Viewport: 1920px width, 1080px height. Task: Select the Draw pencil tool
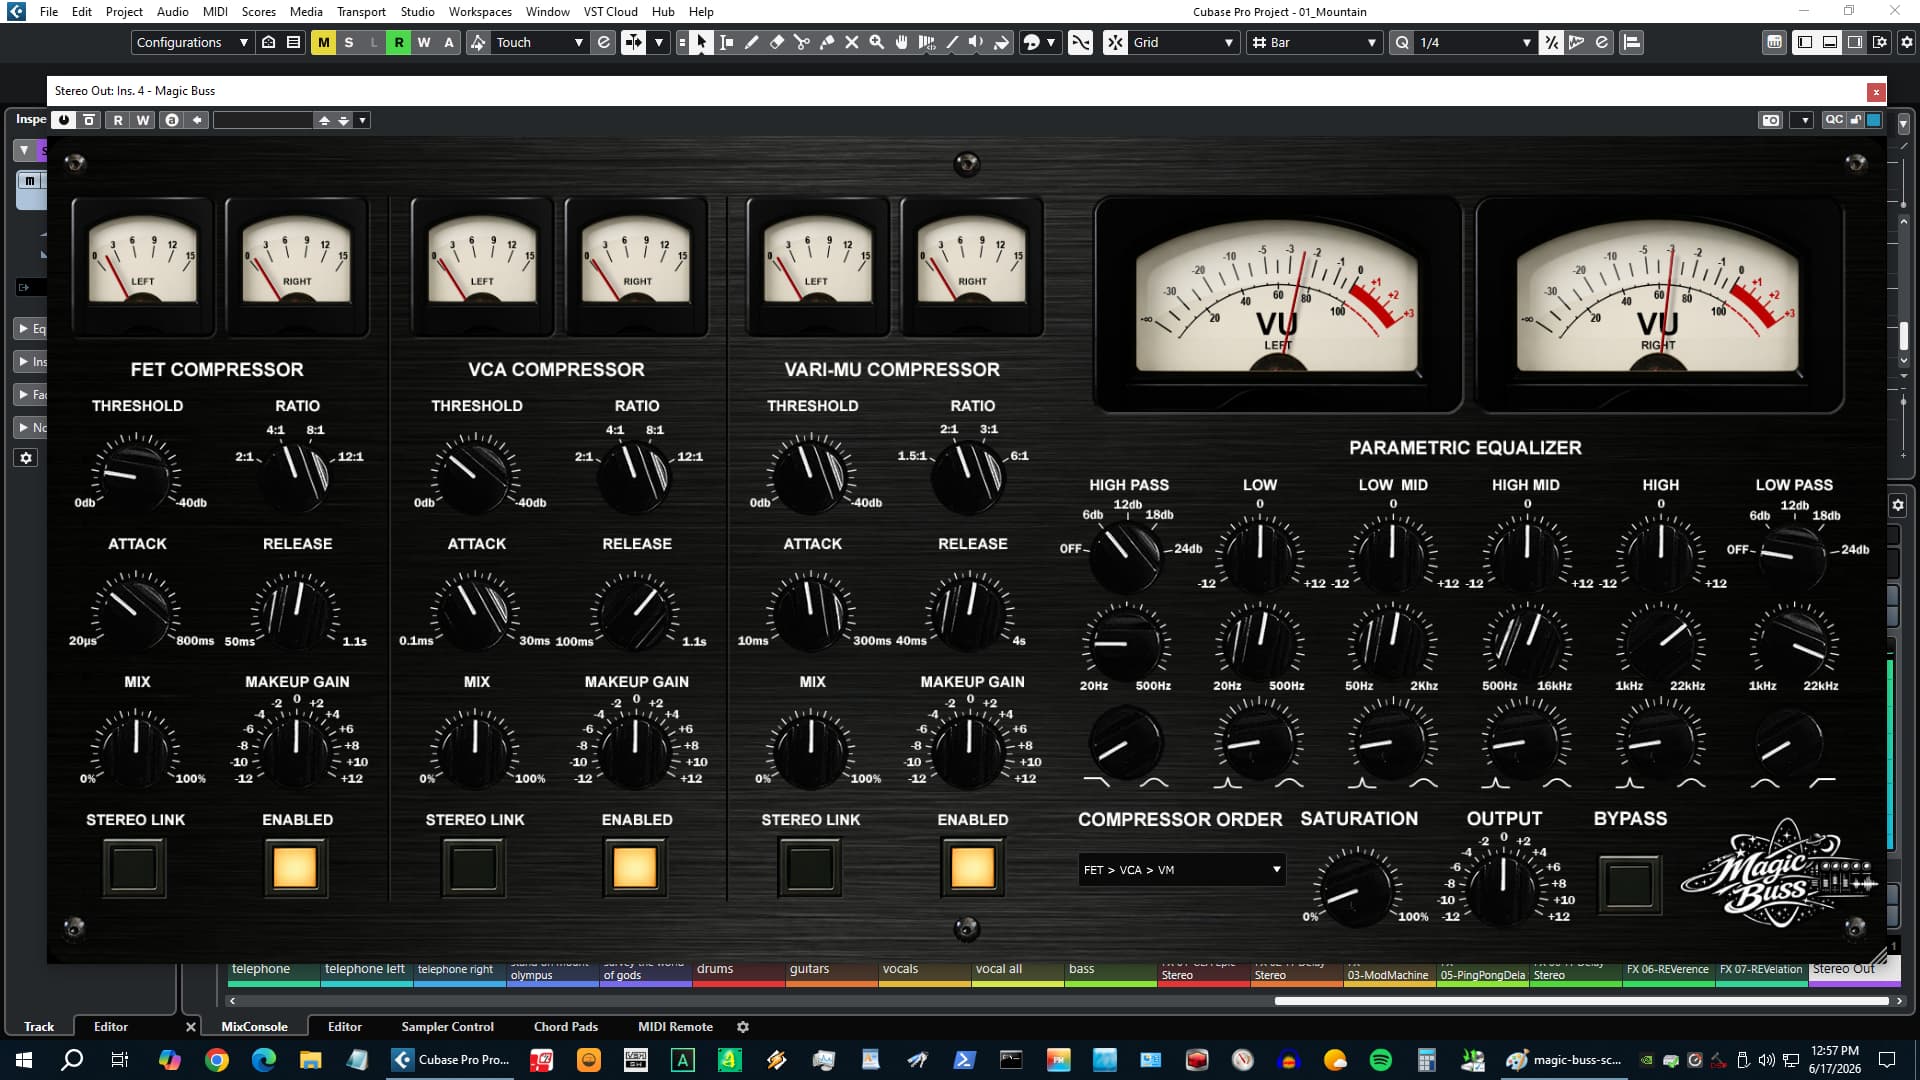pyautogui.click(x=751, y=42)
